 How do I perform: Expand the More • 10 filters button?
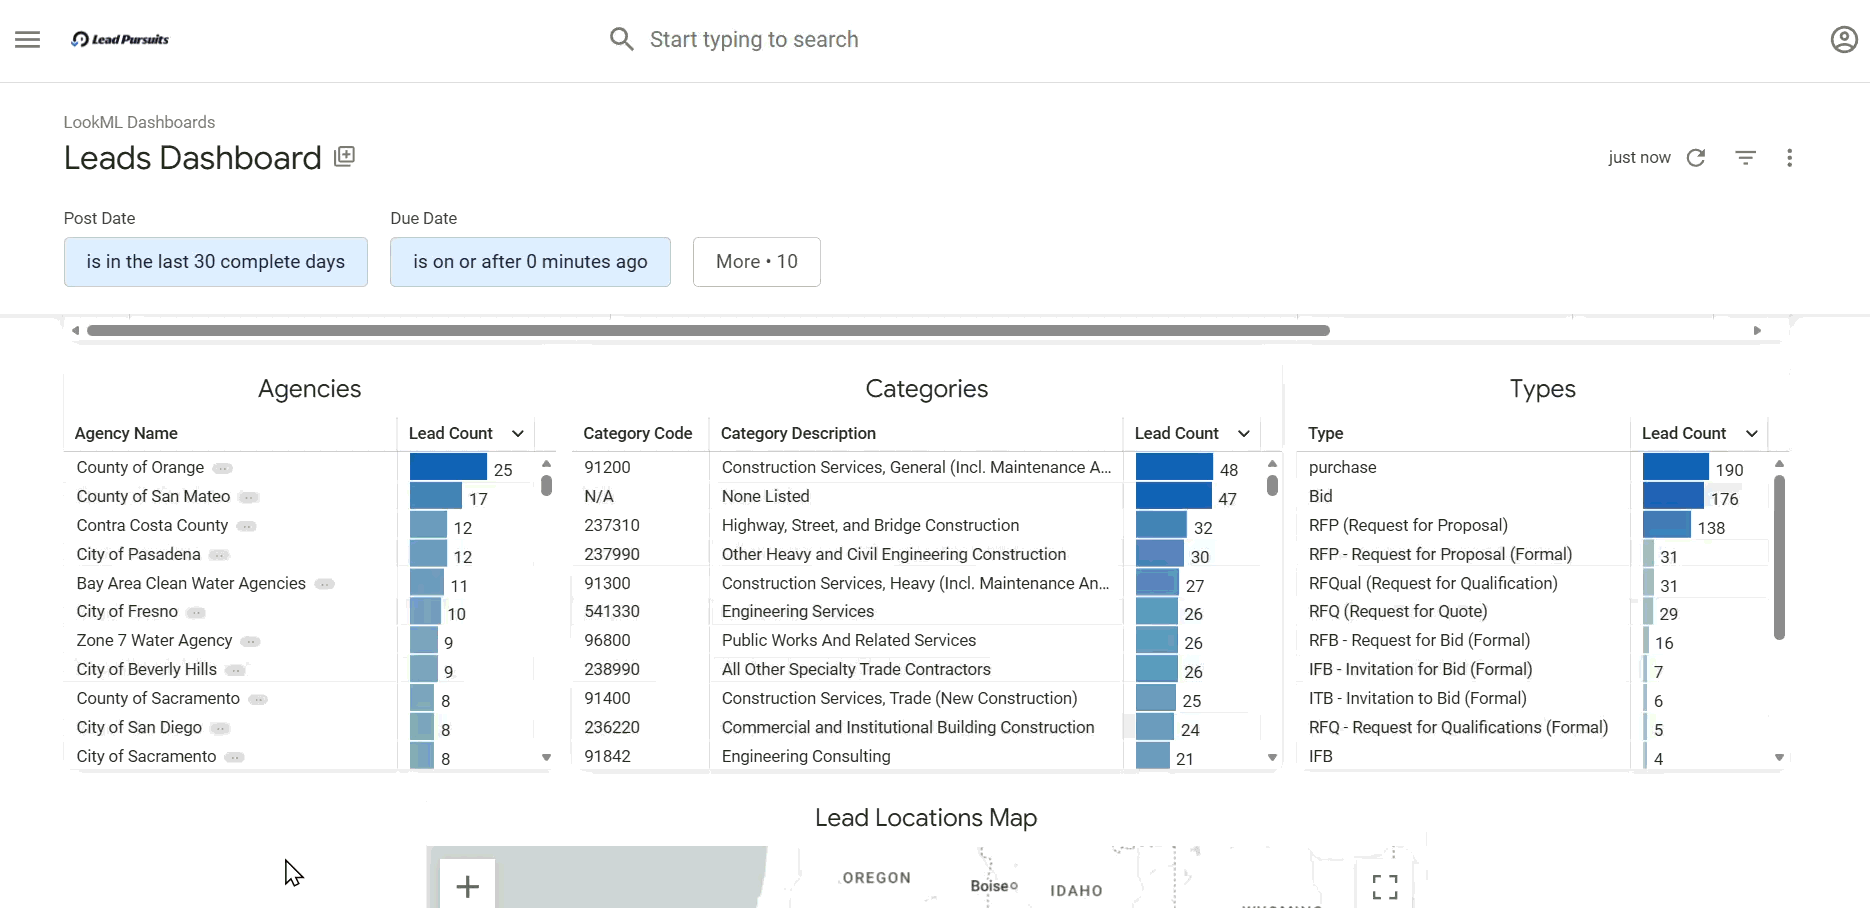point(757,262)
